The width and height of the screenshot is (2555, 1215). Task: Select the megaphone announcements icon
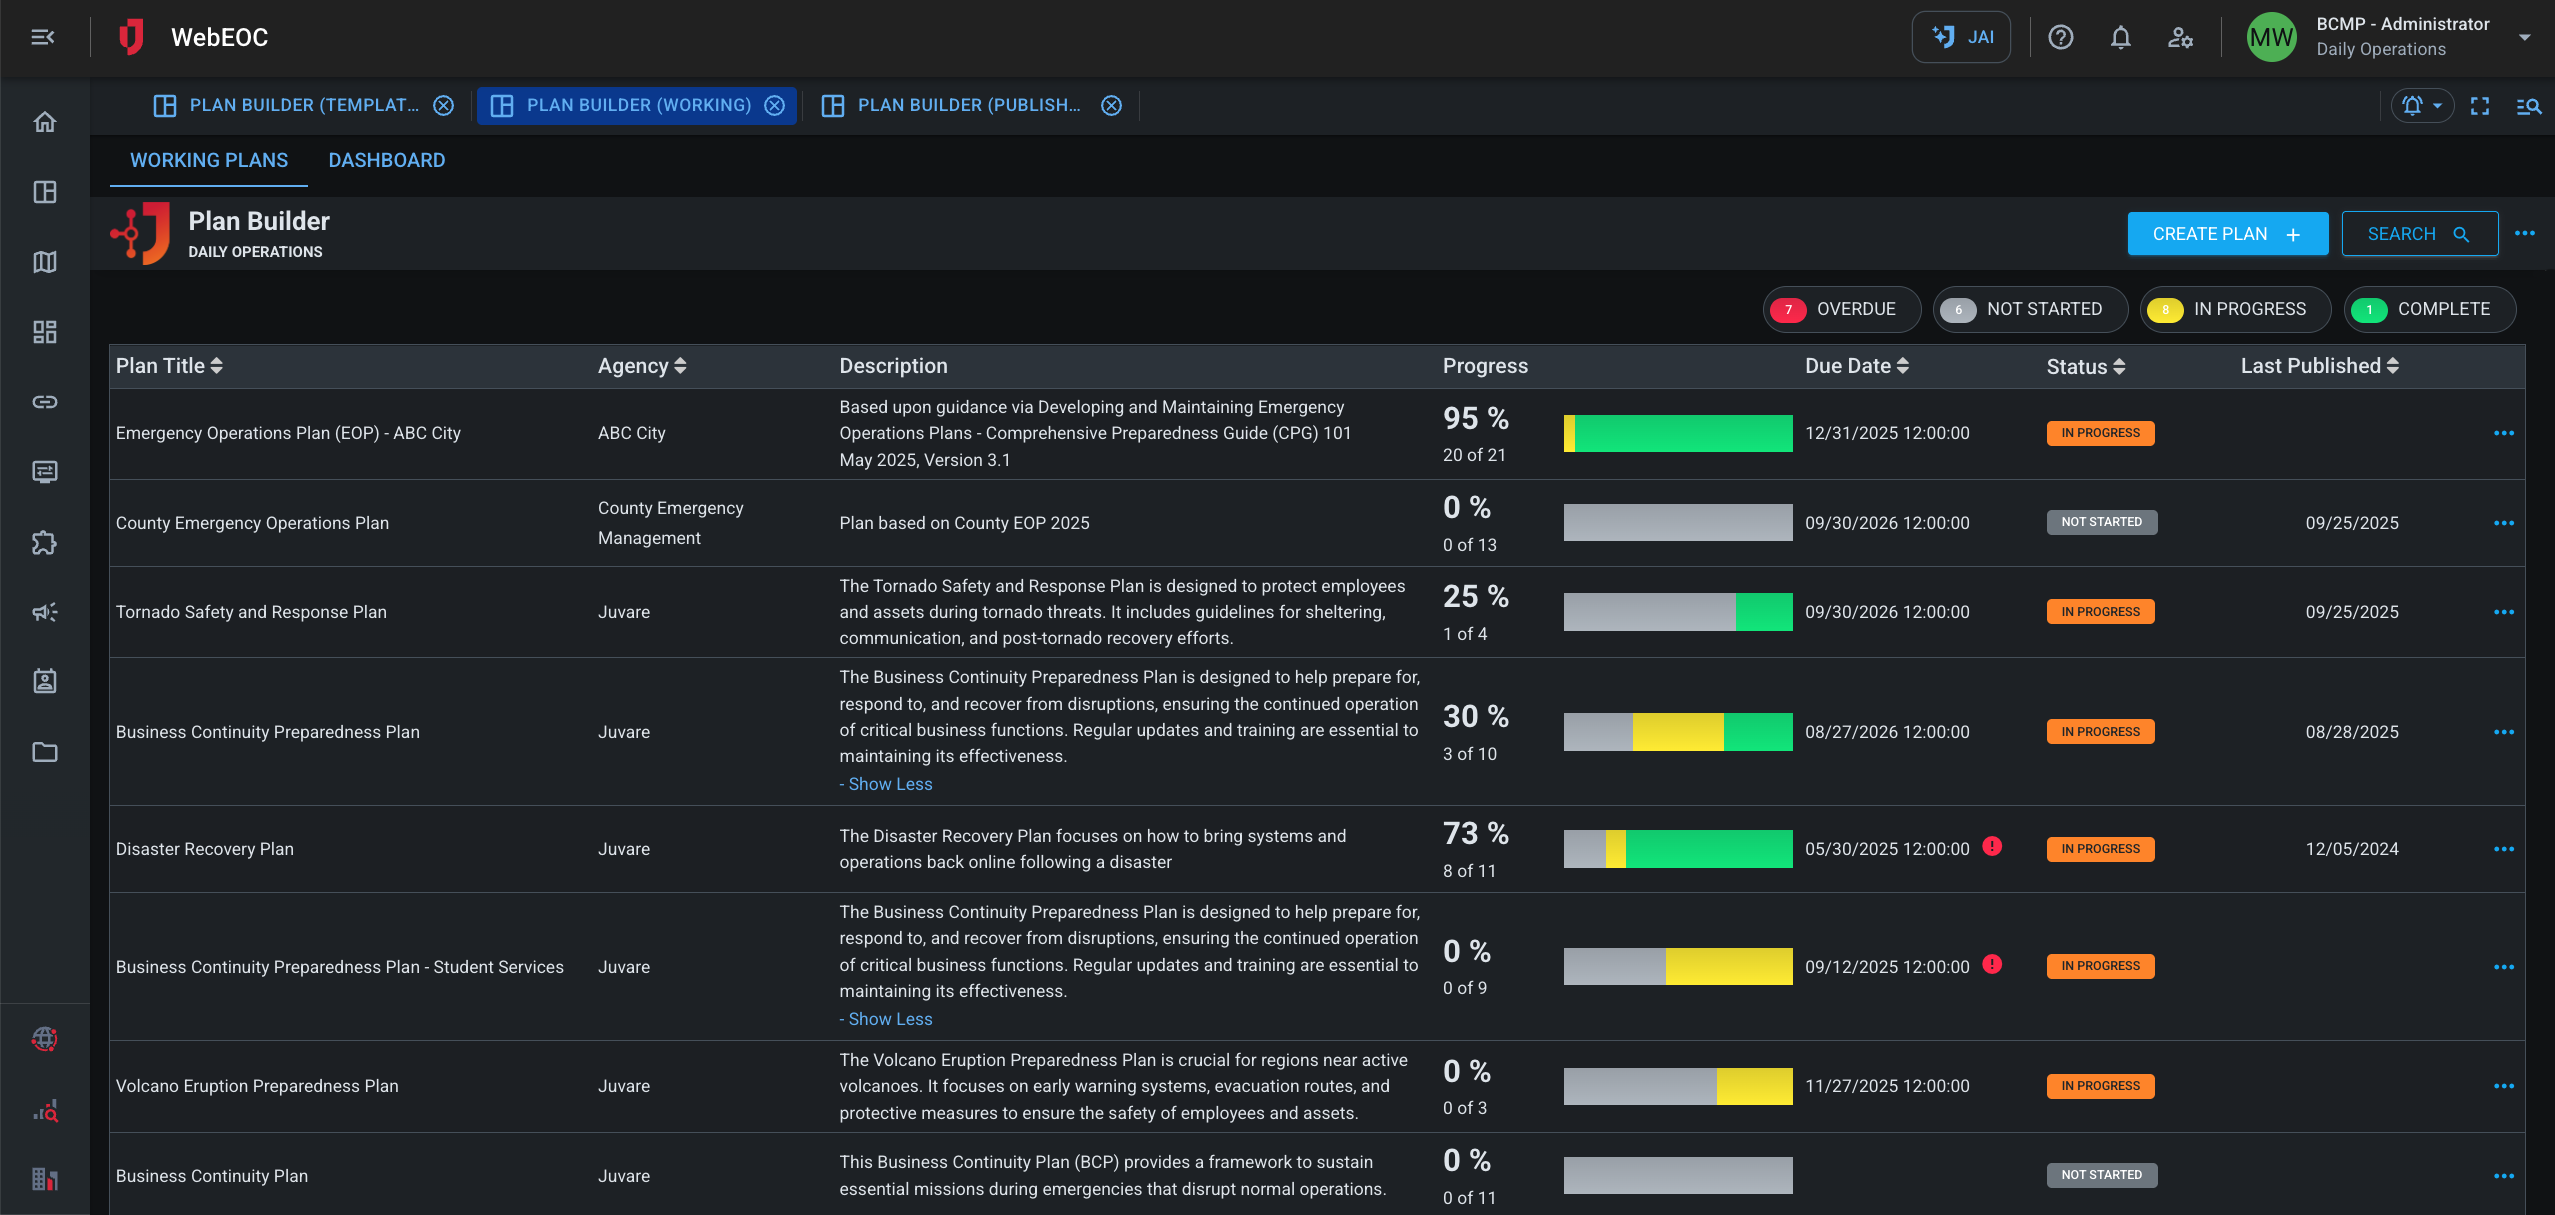pyautogui.click(x=45, y=612)
